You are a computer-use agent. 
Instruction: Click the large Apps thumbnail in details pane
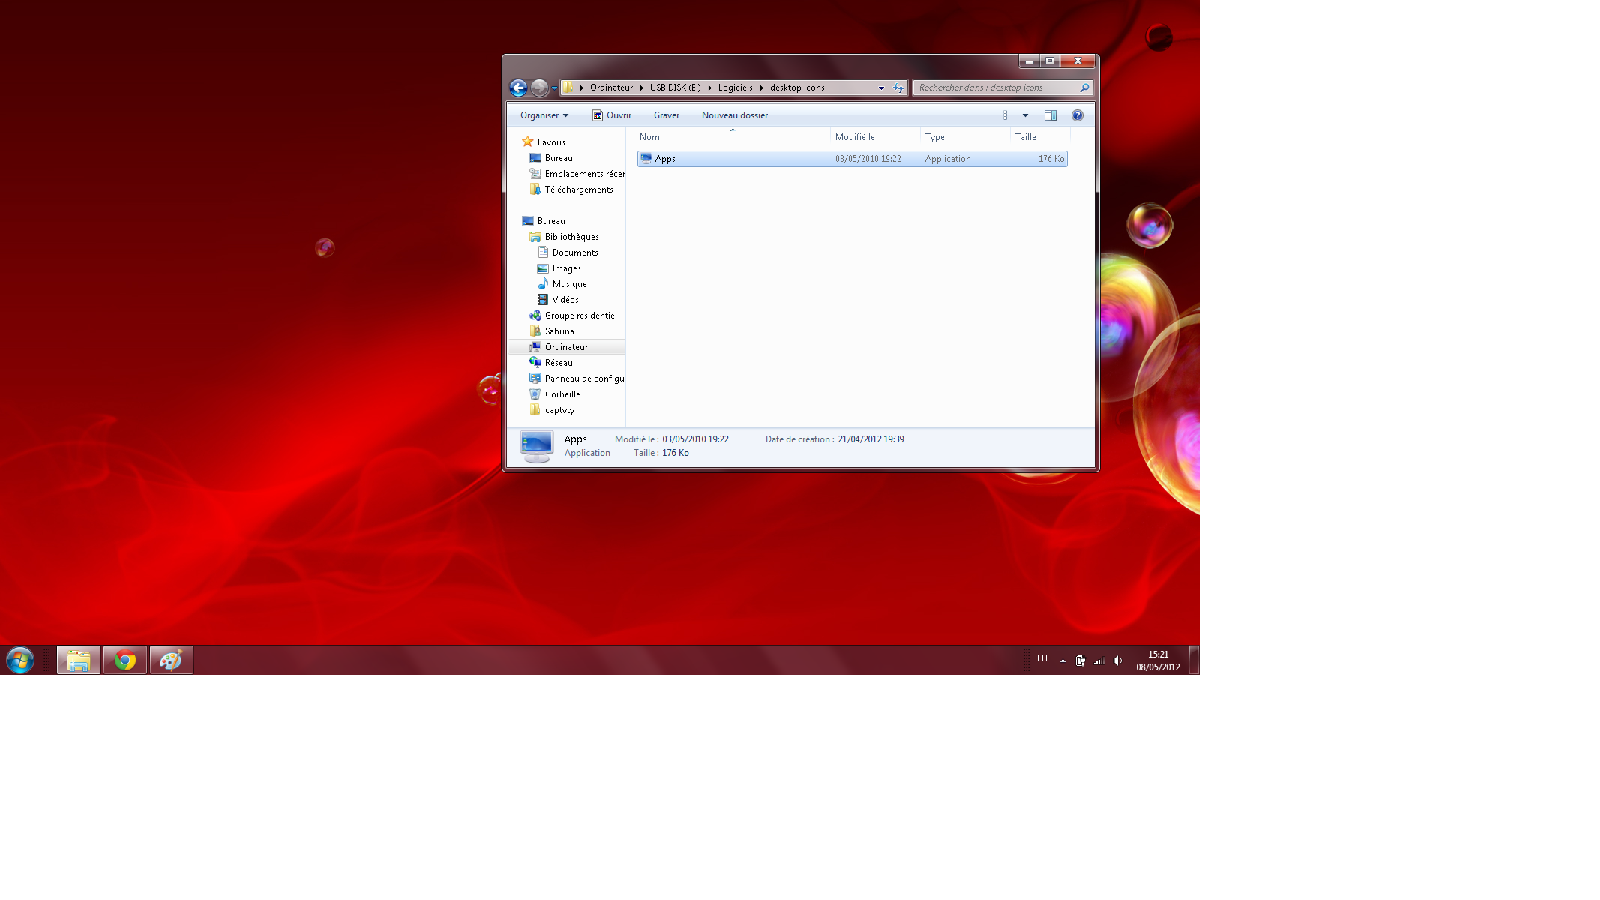pos(536,446)
